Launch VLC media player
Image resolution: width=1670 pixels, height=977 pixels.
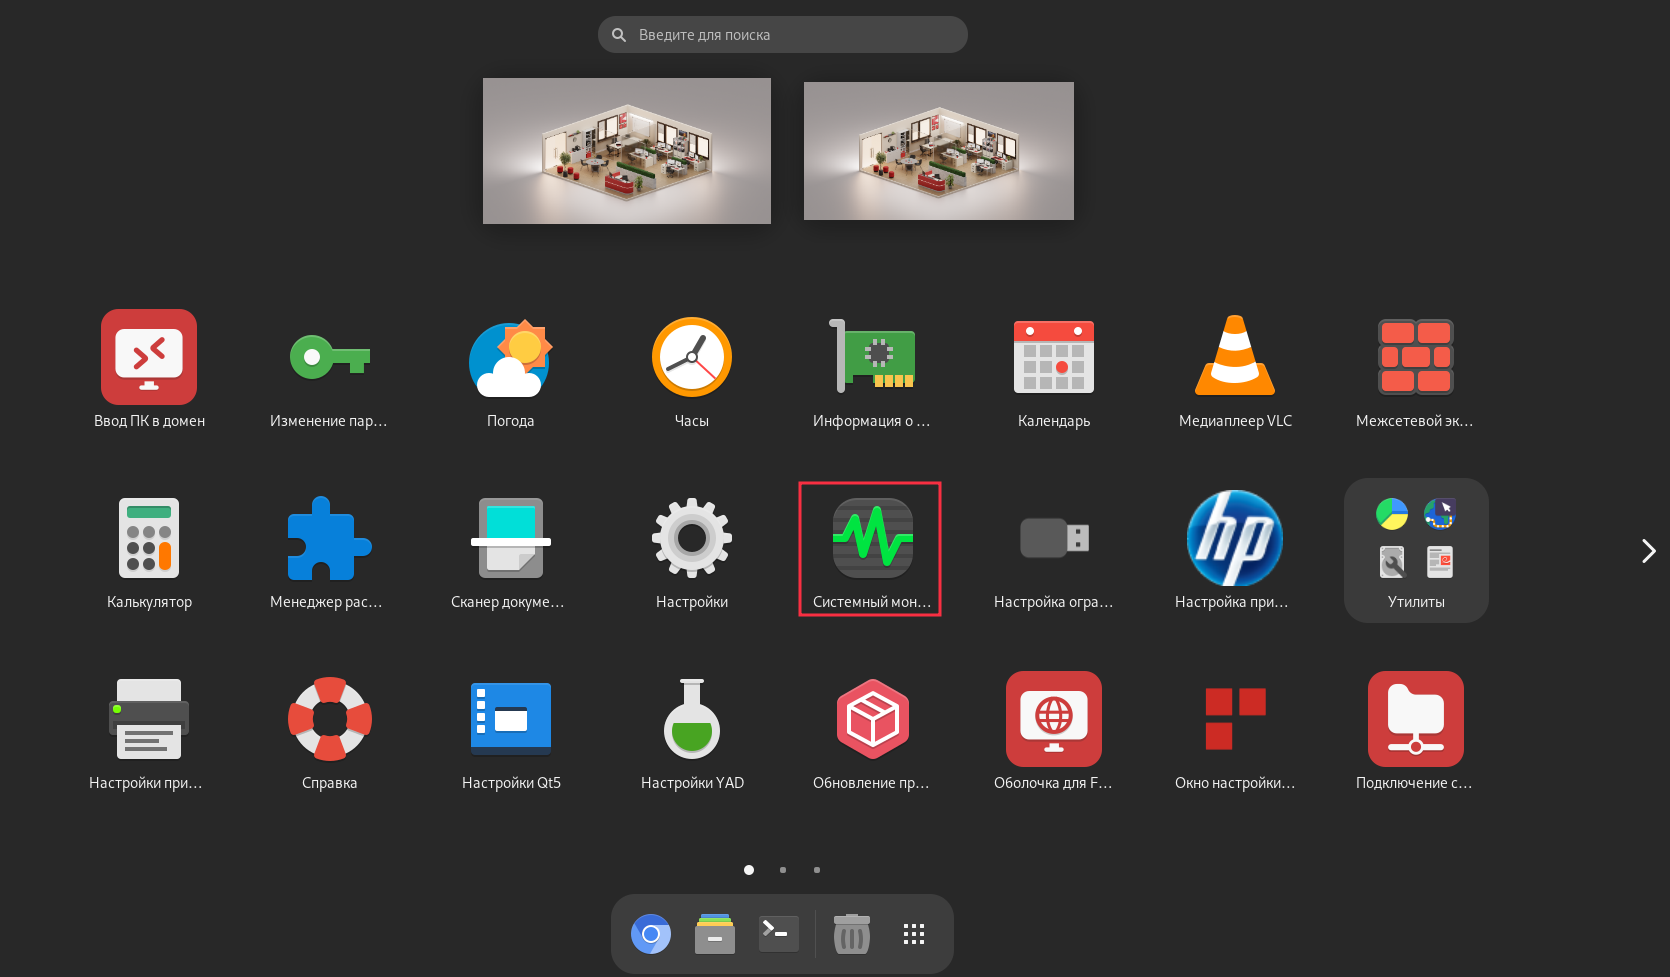pyautogui.click(x=1235, y=358)
